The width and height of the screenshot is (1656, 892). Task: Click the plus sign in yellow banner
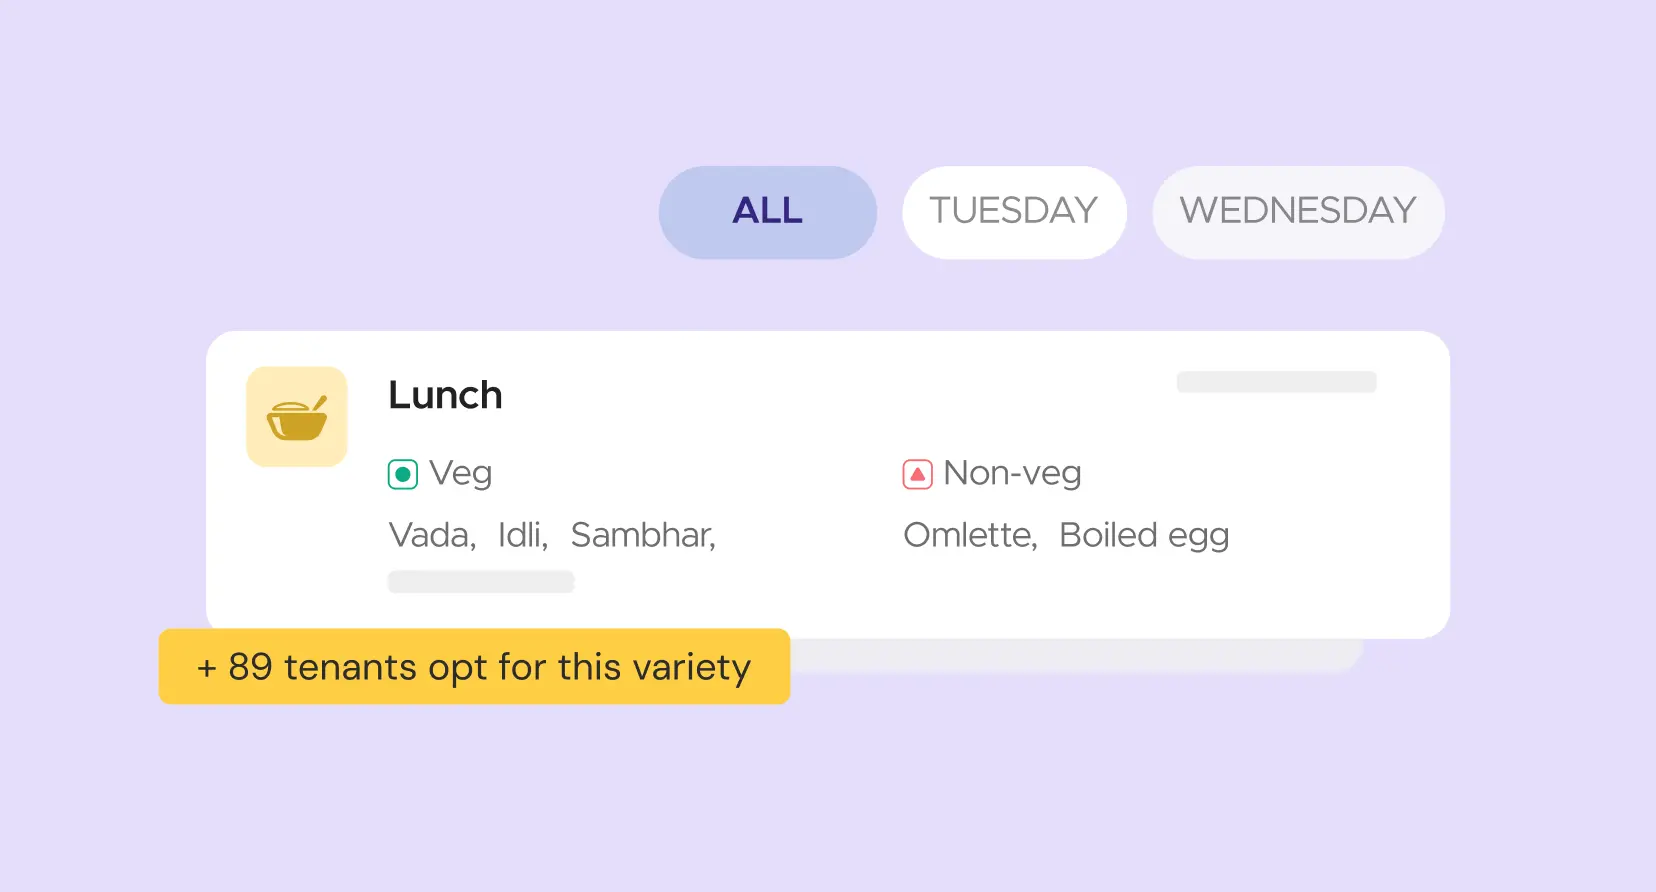pos(207,668)
